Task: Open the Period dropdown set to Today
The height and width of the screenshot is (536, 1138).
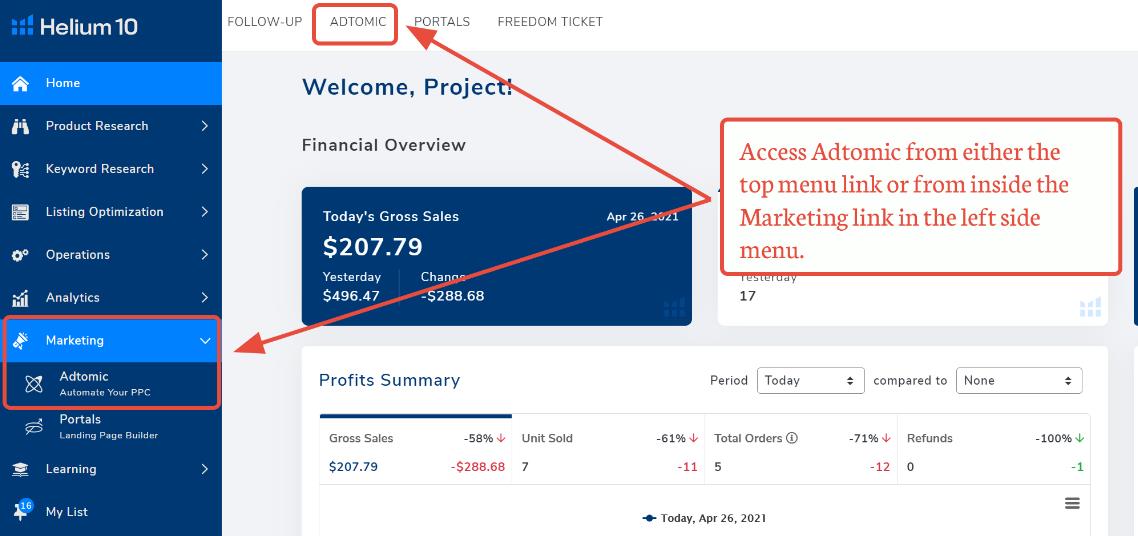Action: click(x=811, y=381)
